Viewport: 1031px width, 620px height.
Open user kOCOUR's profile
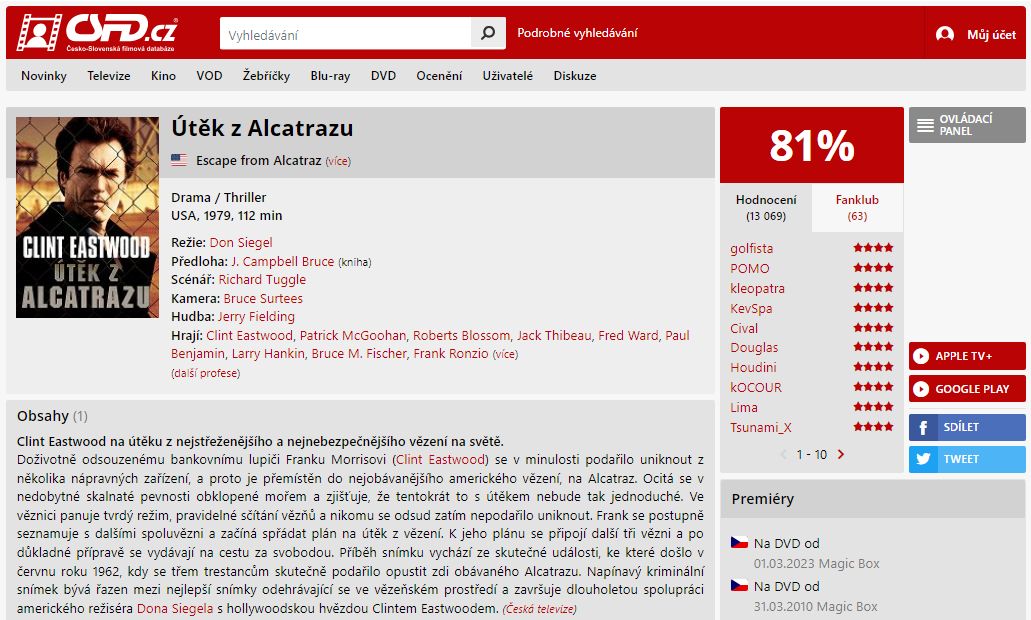pyautogui.click(x=756, y=387)
